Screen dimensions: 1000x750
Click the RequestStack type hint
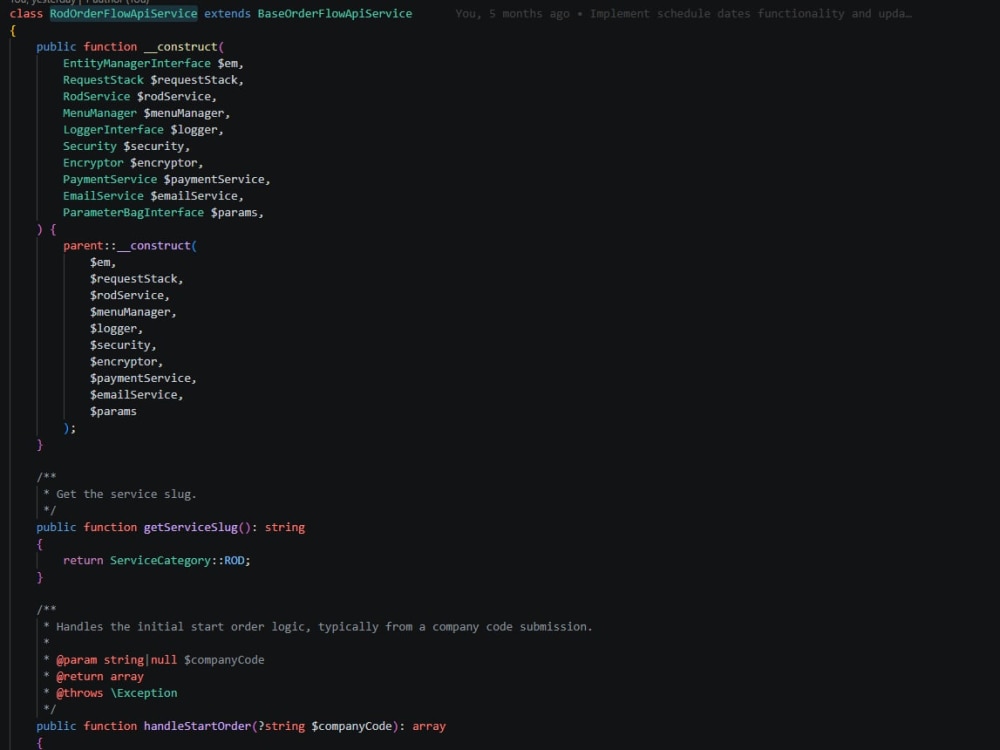click(103, 80)
